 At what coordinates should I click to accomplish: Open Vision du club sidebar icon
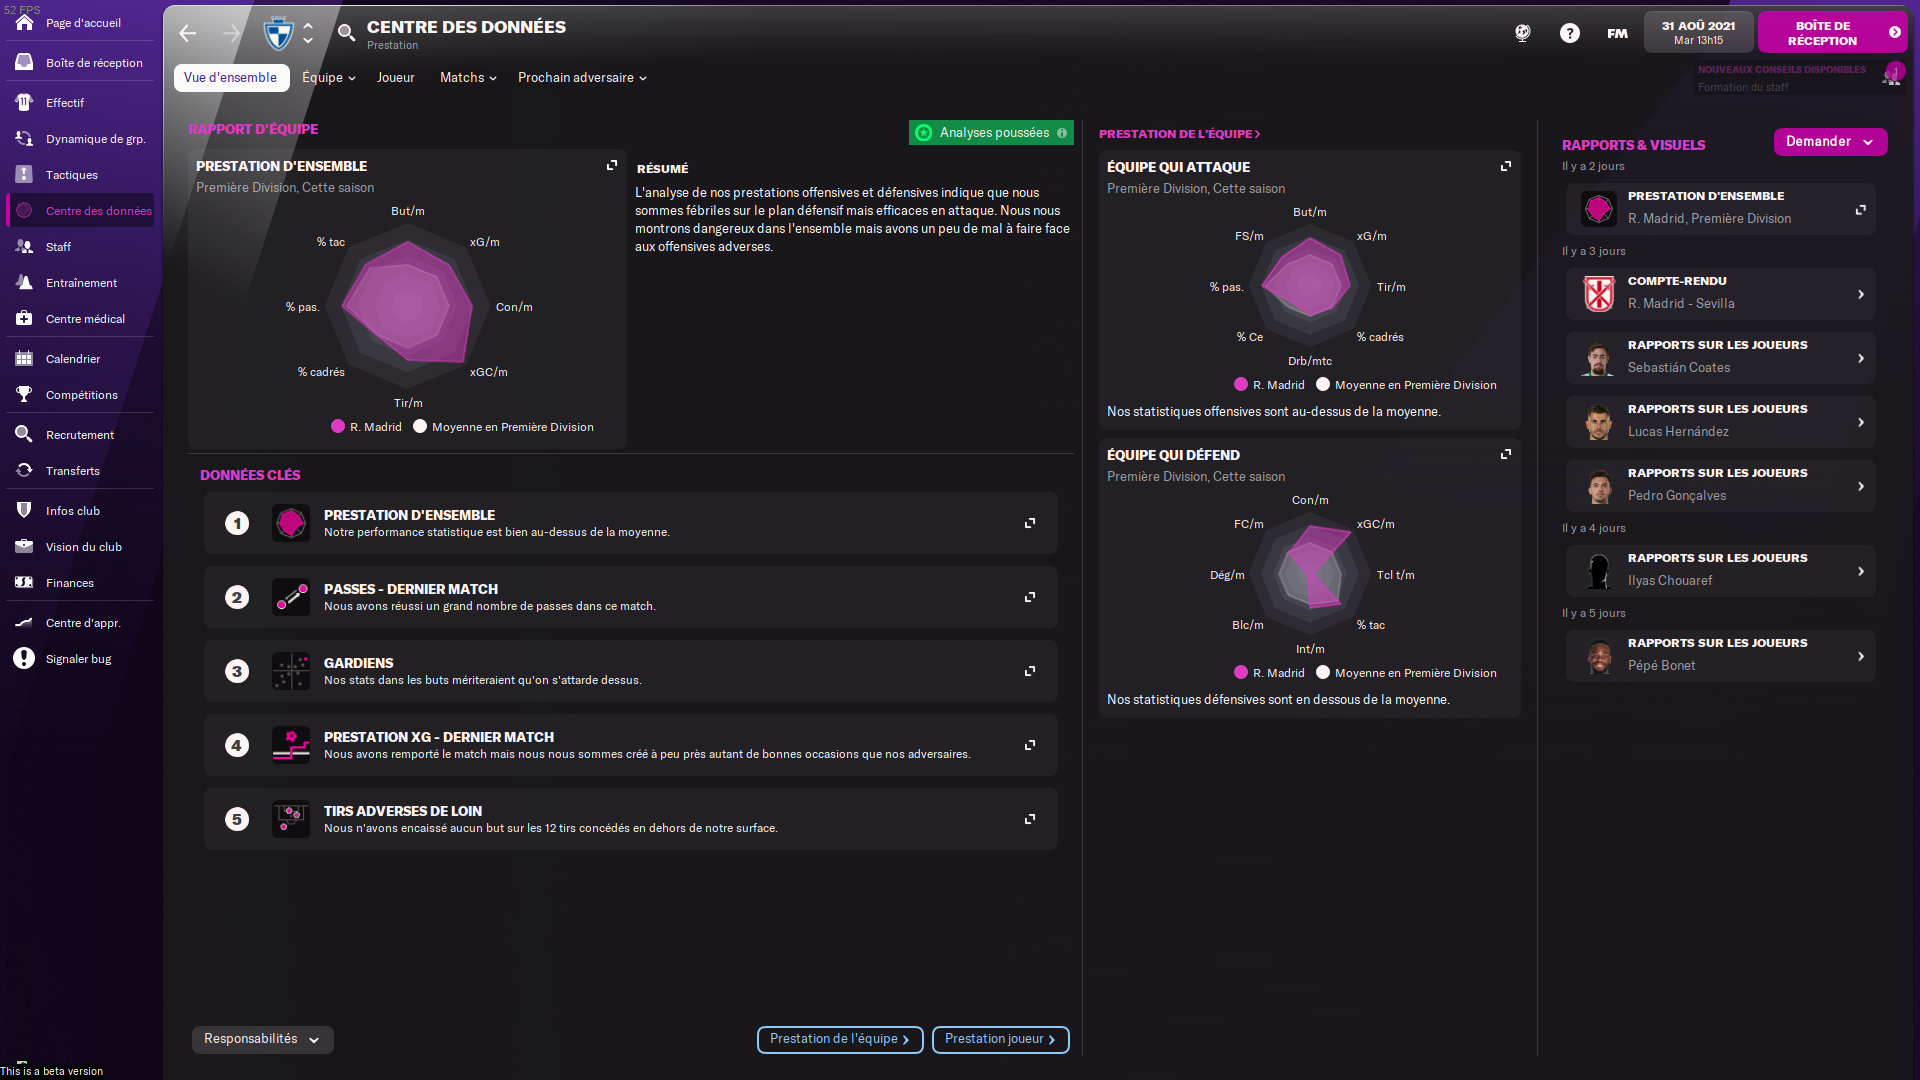coord(24,546)
